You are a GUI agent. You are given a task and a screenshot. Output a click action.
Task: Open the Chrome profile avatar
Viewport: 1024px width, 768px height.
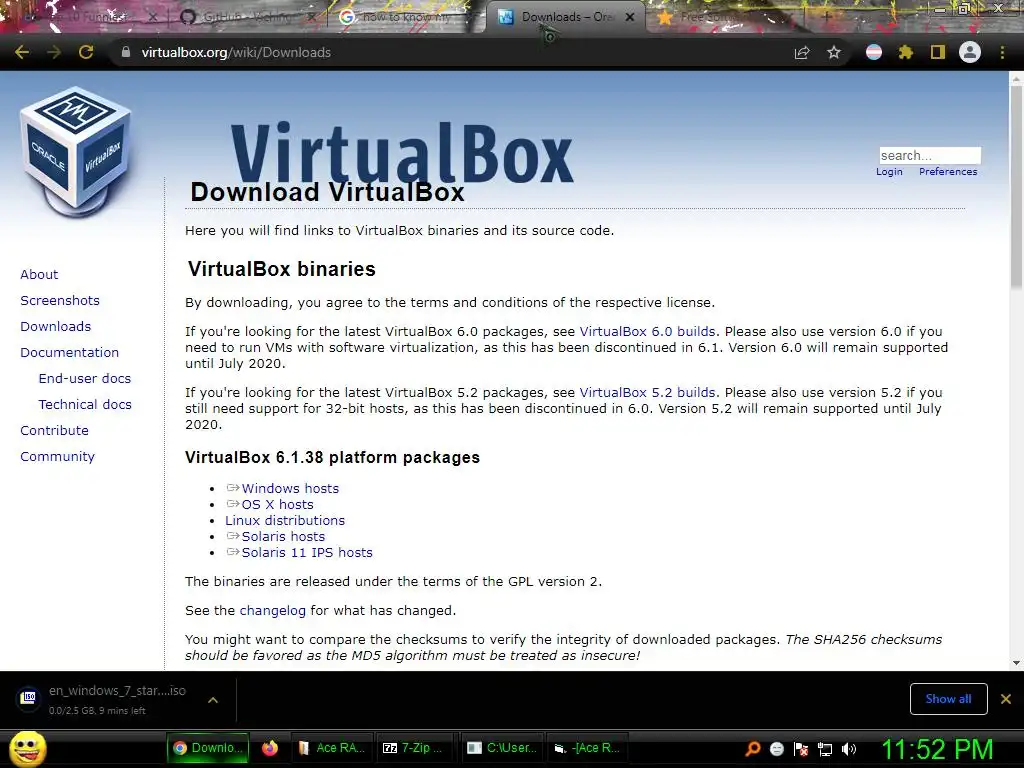pyautogui.click(x=970, y=52)
